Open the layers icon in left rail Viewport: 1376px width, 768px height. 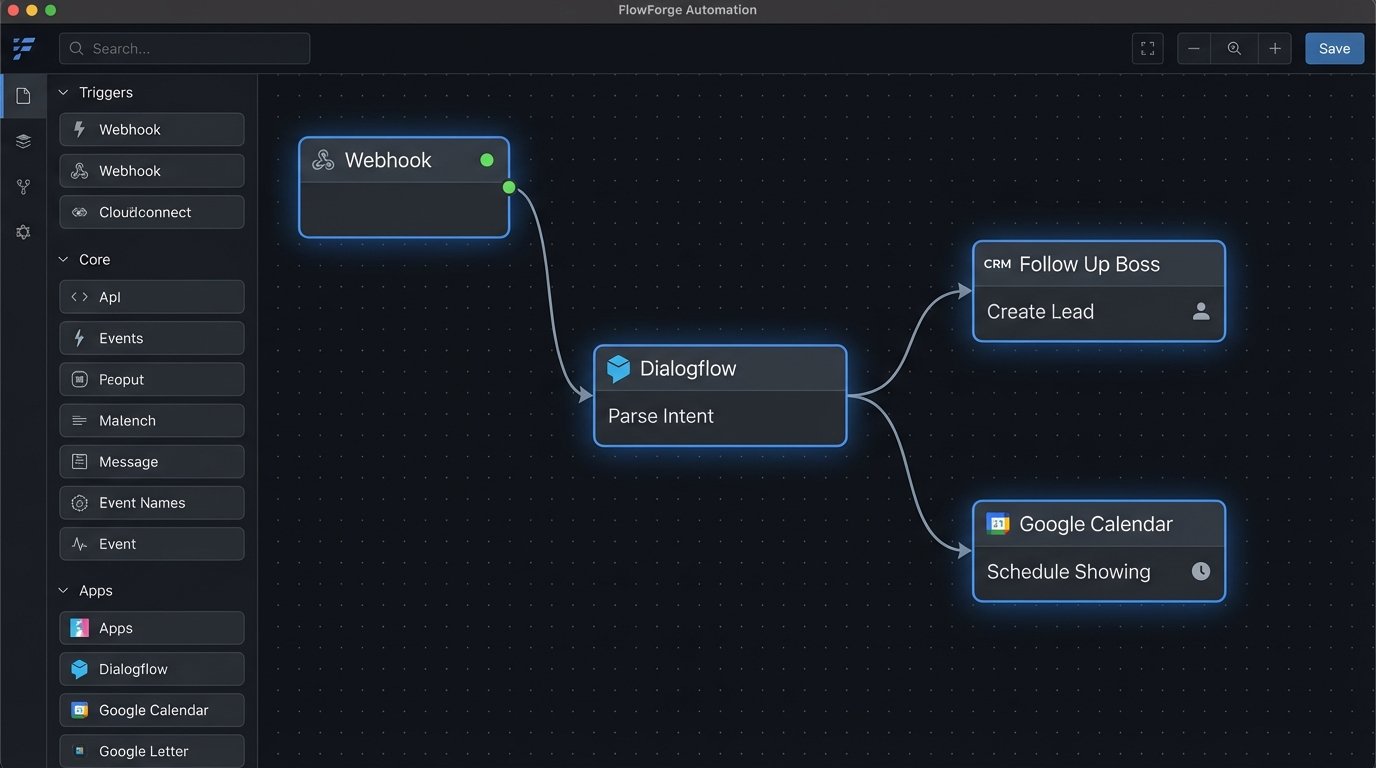click(x=23, y=141)
